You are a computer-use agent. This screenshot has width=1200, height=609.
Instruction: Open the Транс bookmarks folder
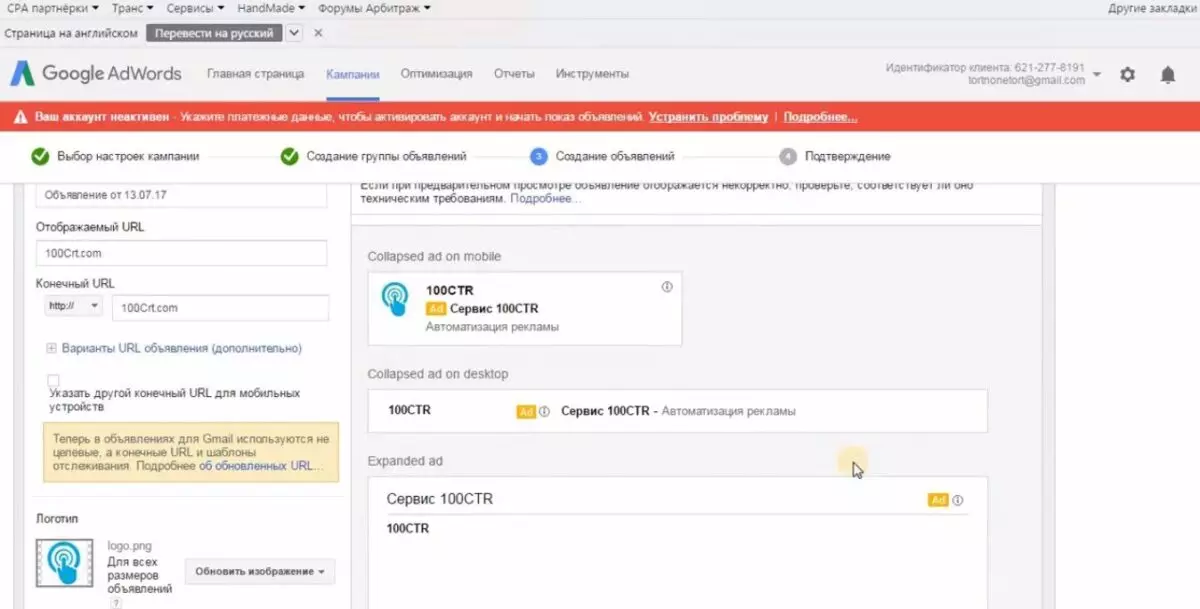(x=133, y=8)
